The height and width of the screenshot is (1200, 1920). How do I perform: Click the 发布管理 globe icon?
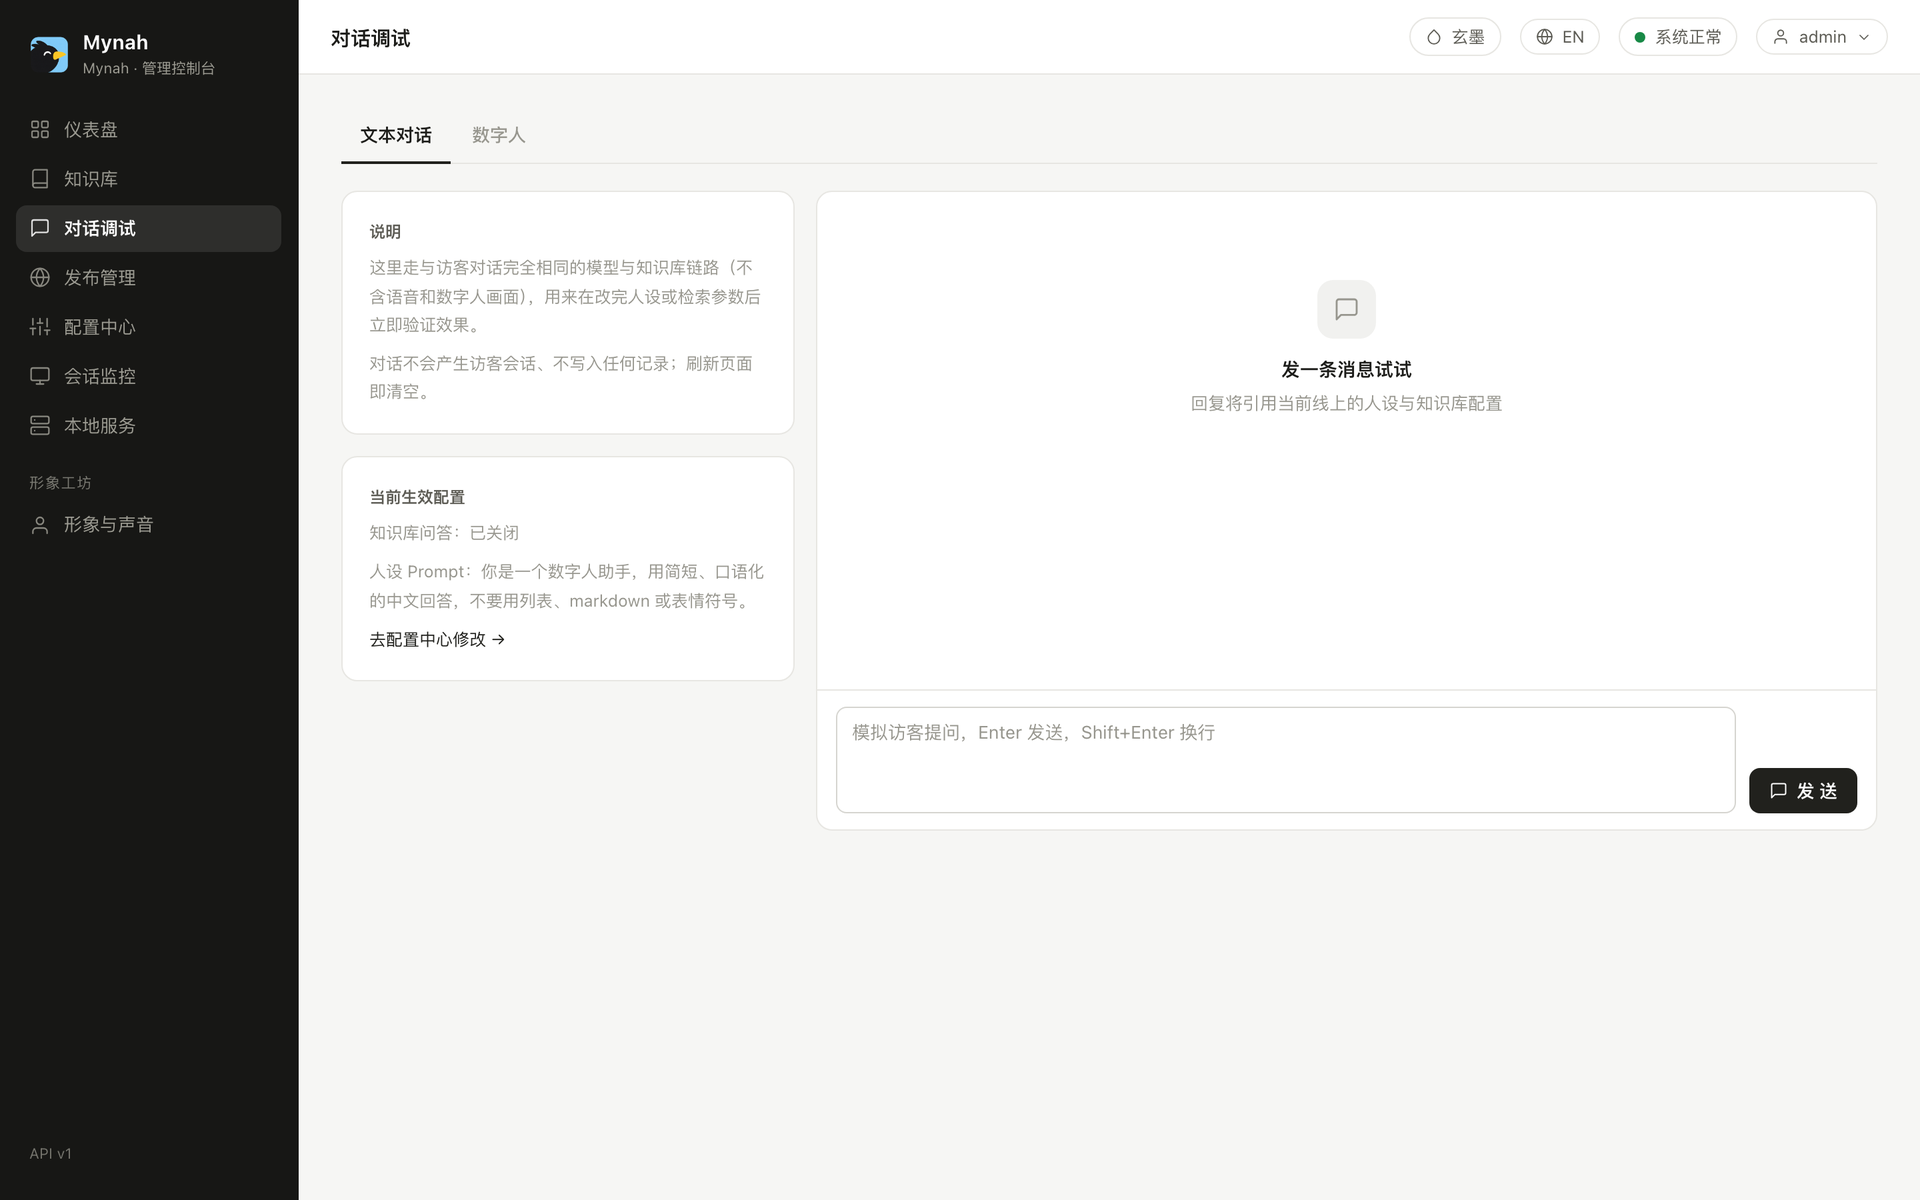click(40, 277)
